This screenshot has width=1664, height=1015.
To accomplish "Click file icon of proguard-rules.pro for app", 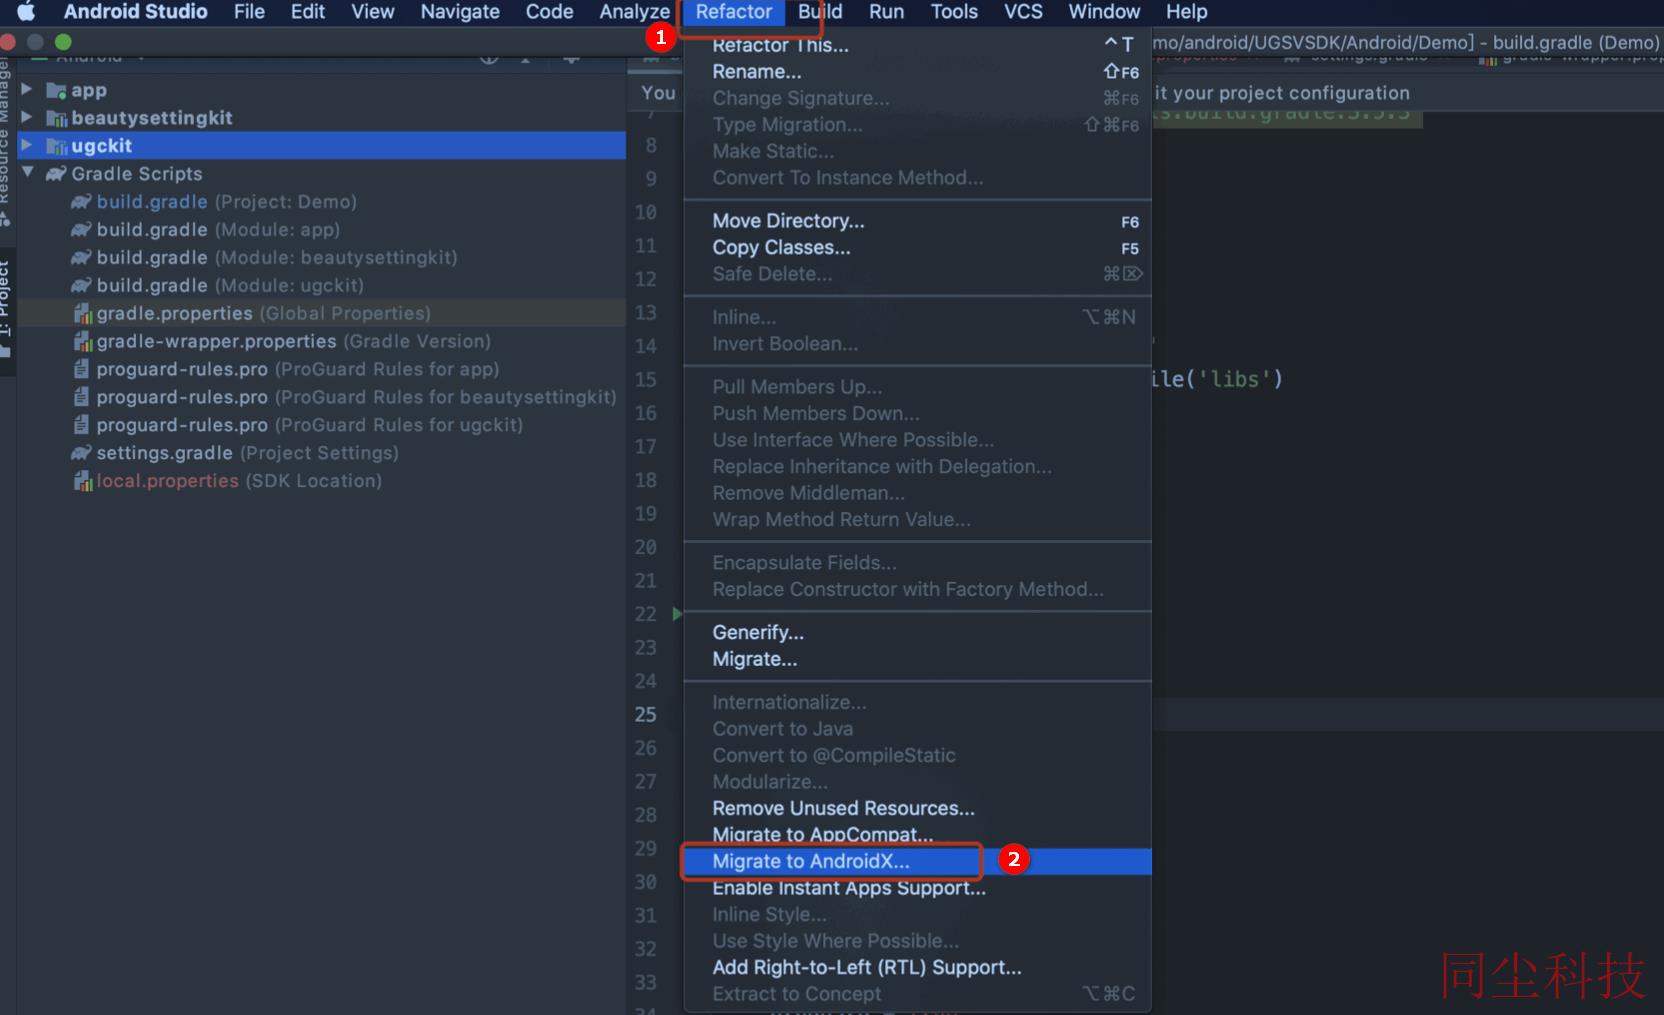I will tap(82, 369).
